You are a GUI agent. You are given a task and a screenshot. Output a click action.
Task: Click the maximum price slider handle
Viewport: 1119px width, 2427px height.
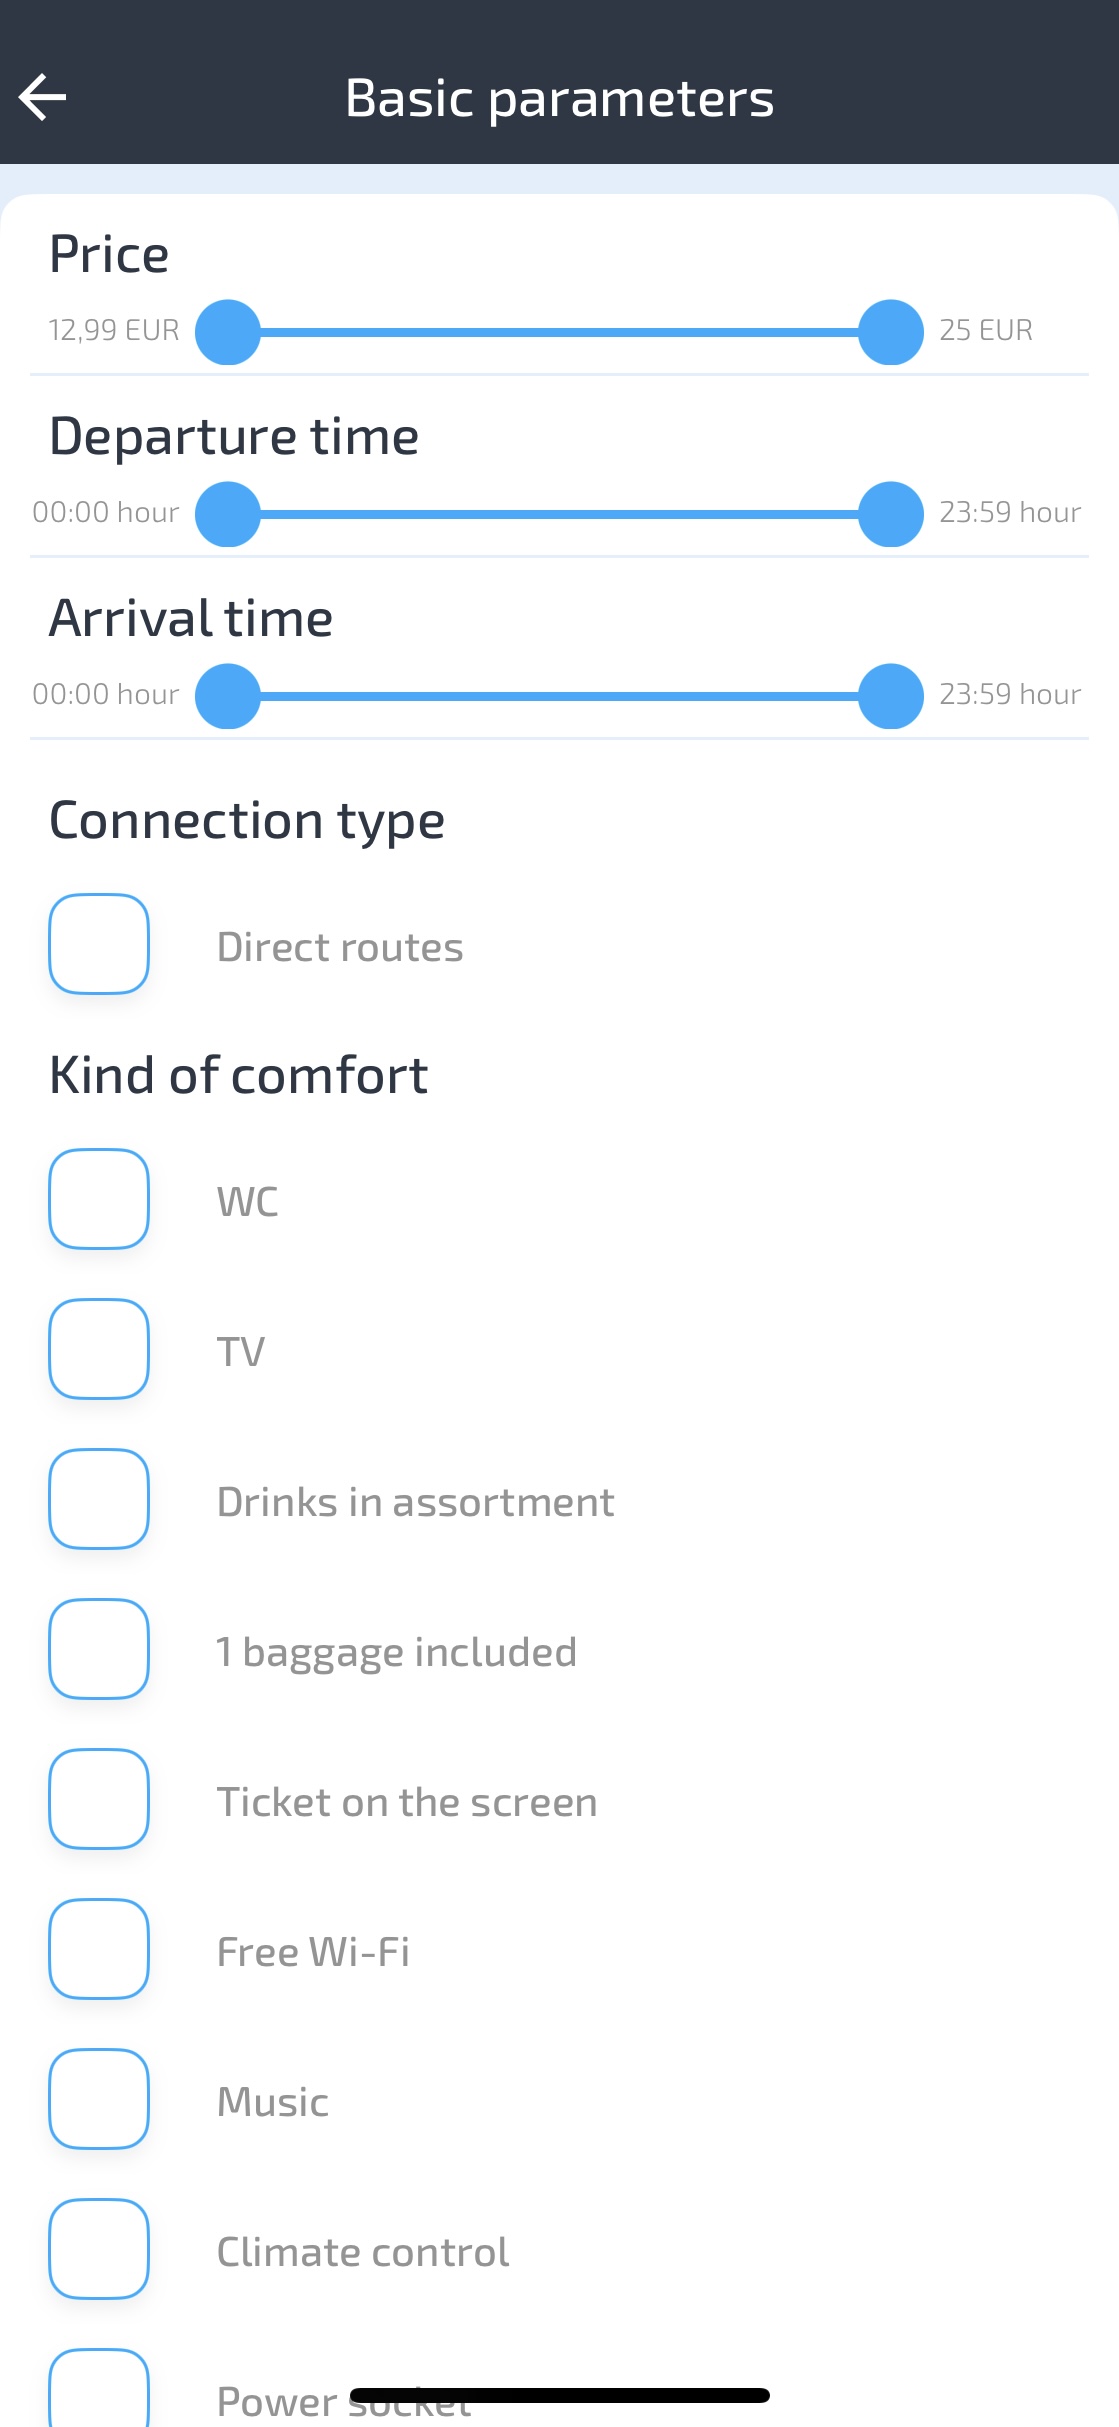(x=890, y=332)
